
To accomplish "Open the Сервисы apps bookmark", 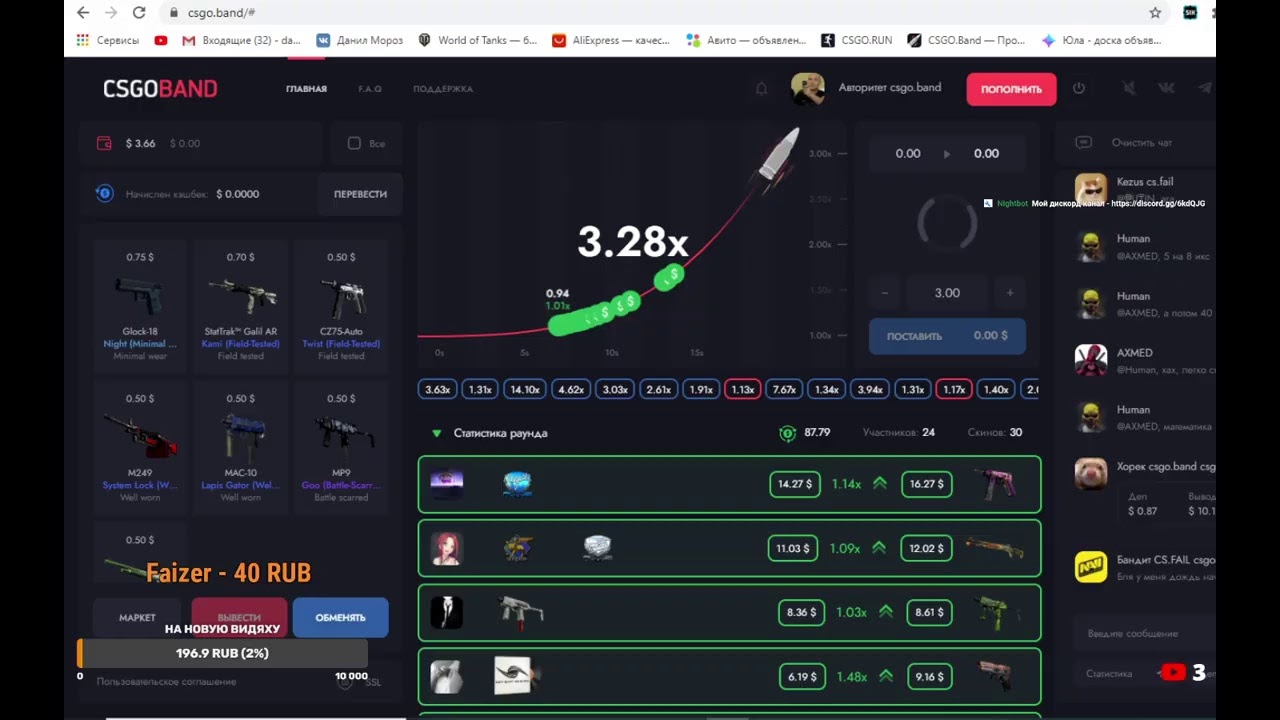I will pos(109,40).
